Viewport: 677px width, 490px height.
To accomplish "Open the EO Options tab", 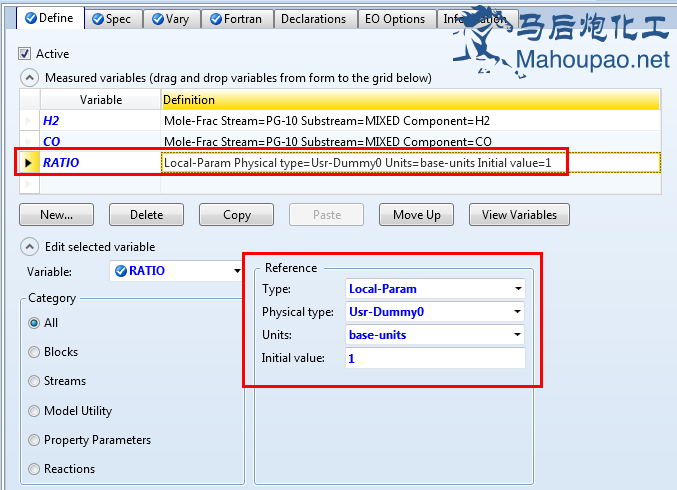I will click(x=394, y=19).
